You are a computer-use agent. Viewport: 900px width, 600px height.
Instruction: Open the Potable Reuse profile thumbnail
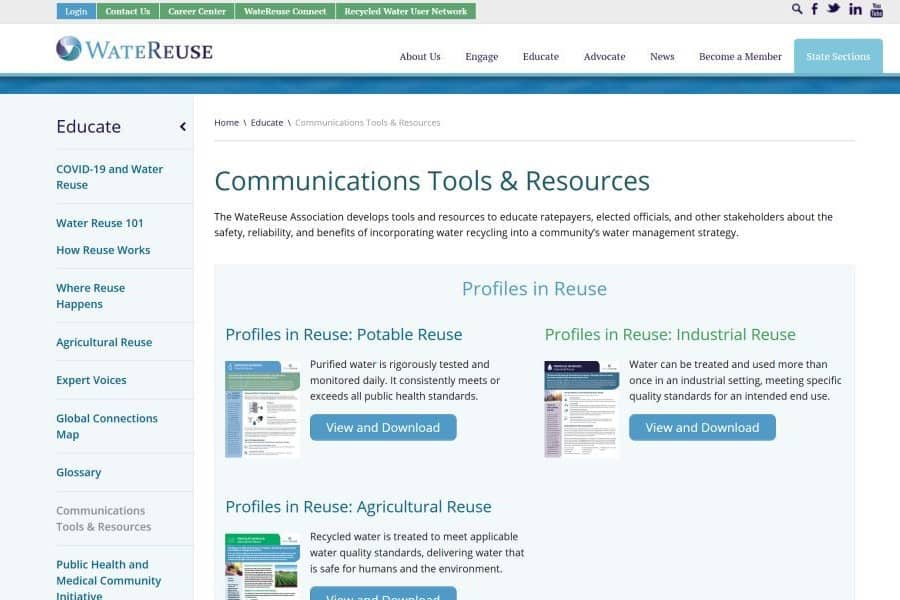click(x=262, y=409)
